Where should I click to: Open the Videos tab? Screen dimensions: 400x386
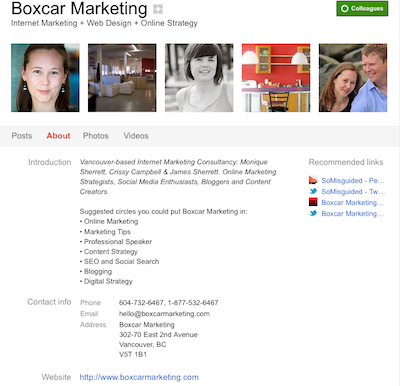click(x=136, y=136)
